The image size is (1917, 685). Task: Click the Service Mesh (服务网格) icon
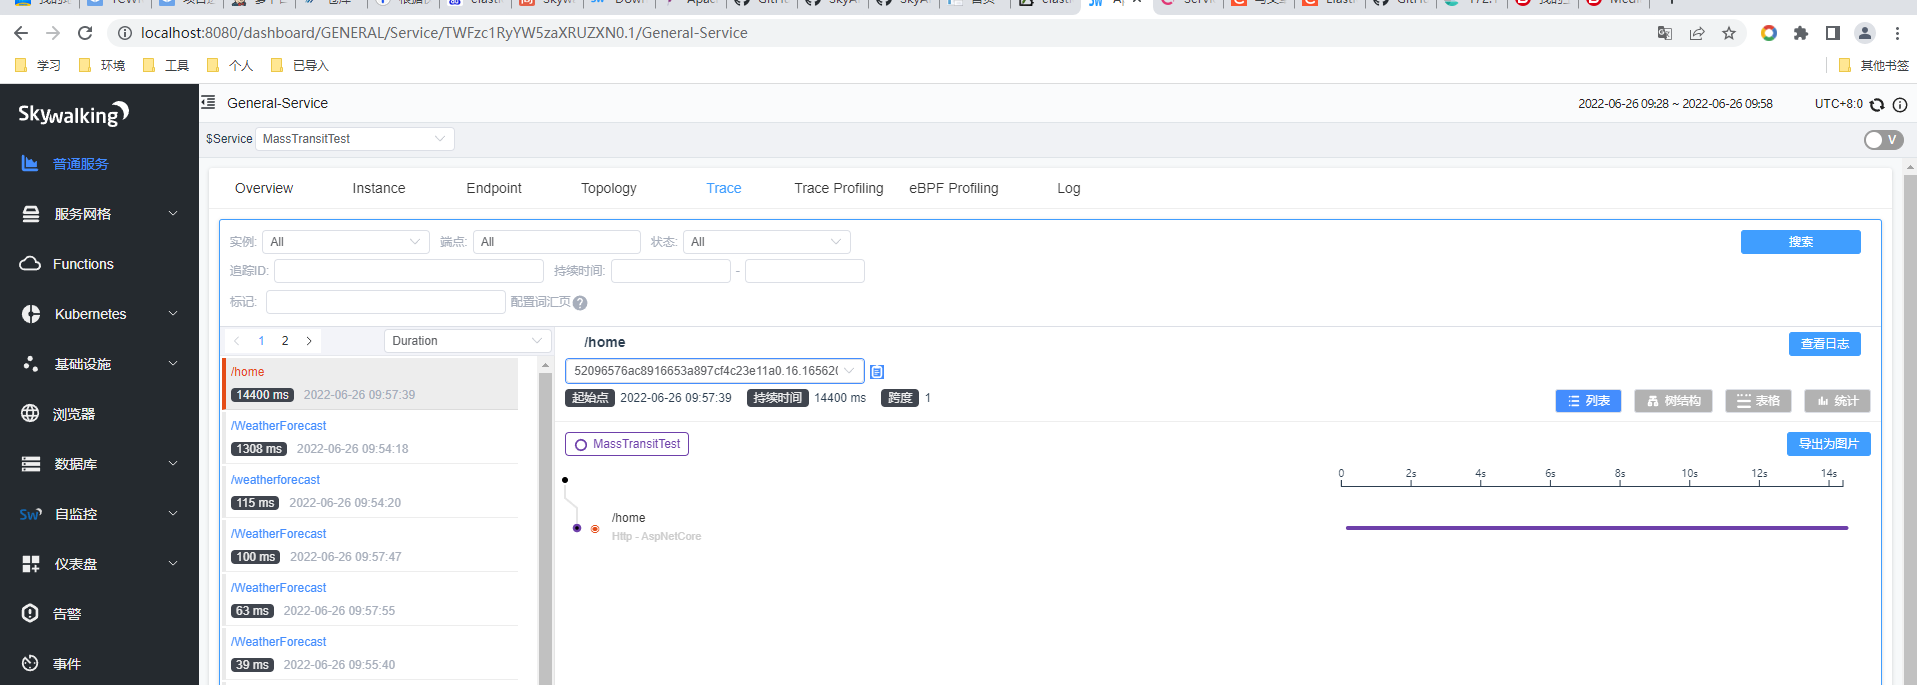(x=31, y=214)
